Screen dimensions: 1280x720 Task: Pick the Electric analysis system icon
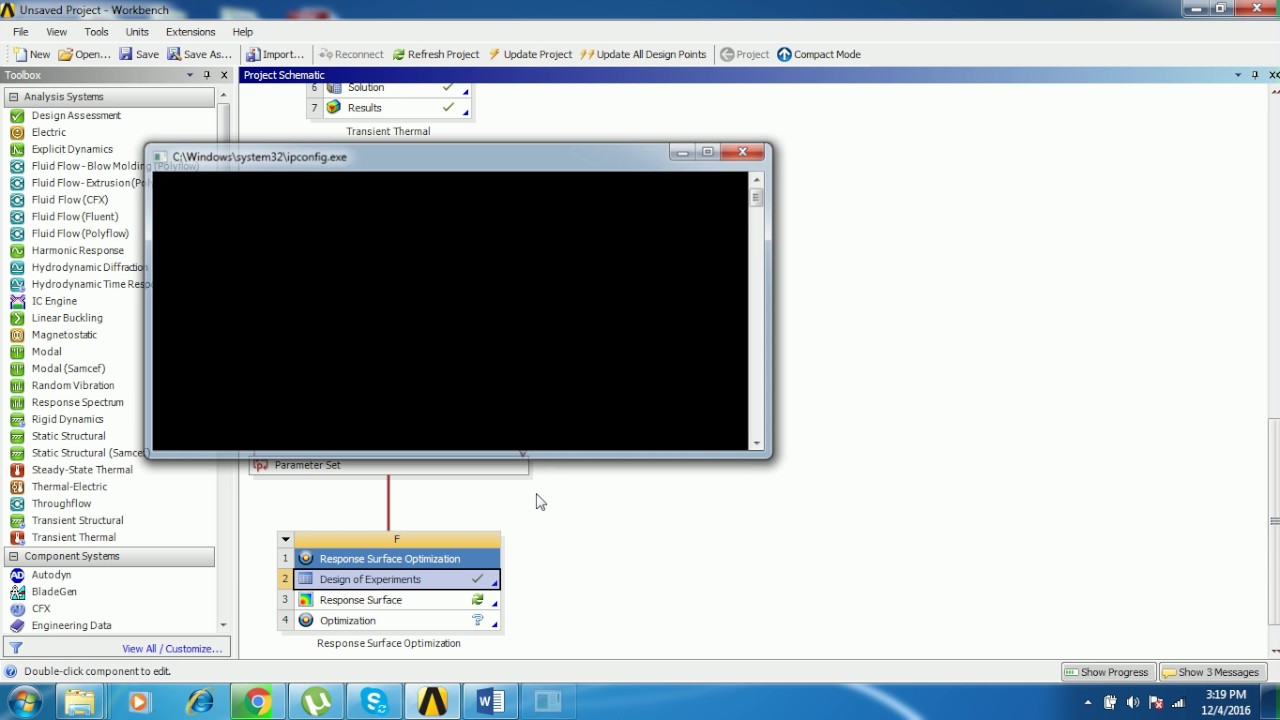point(17,132)
